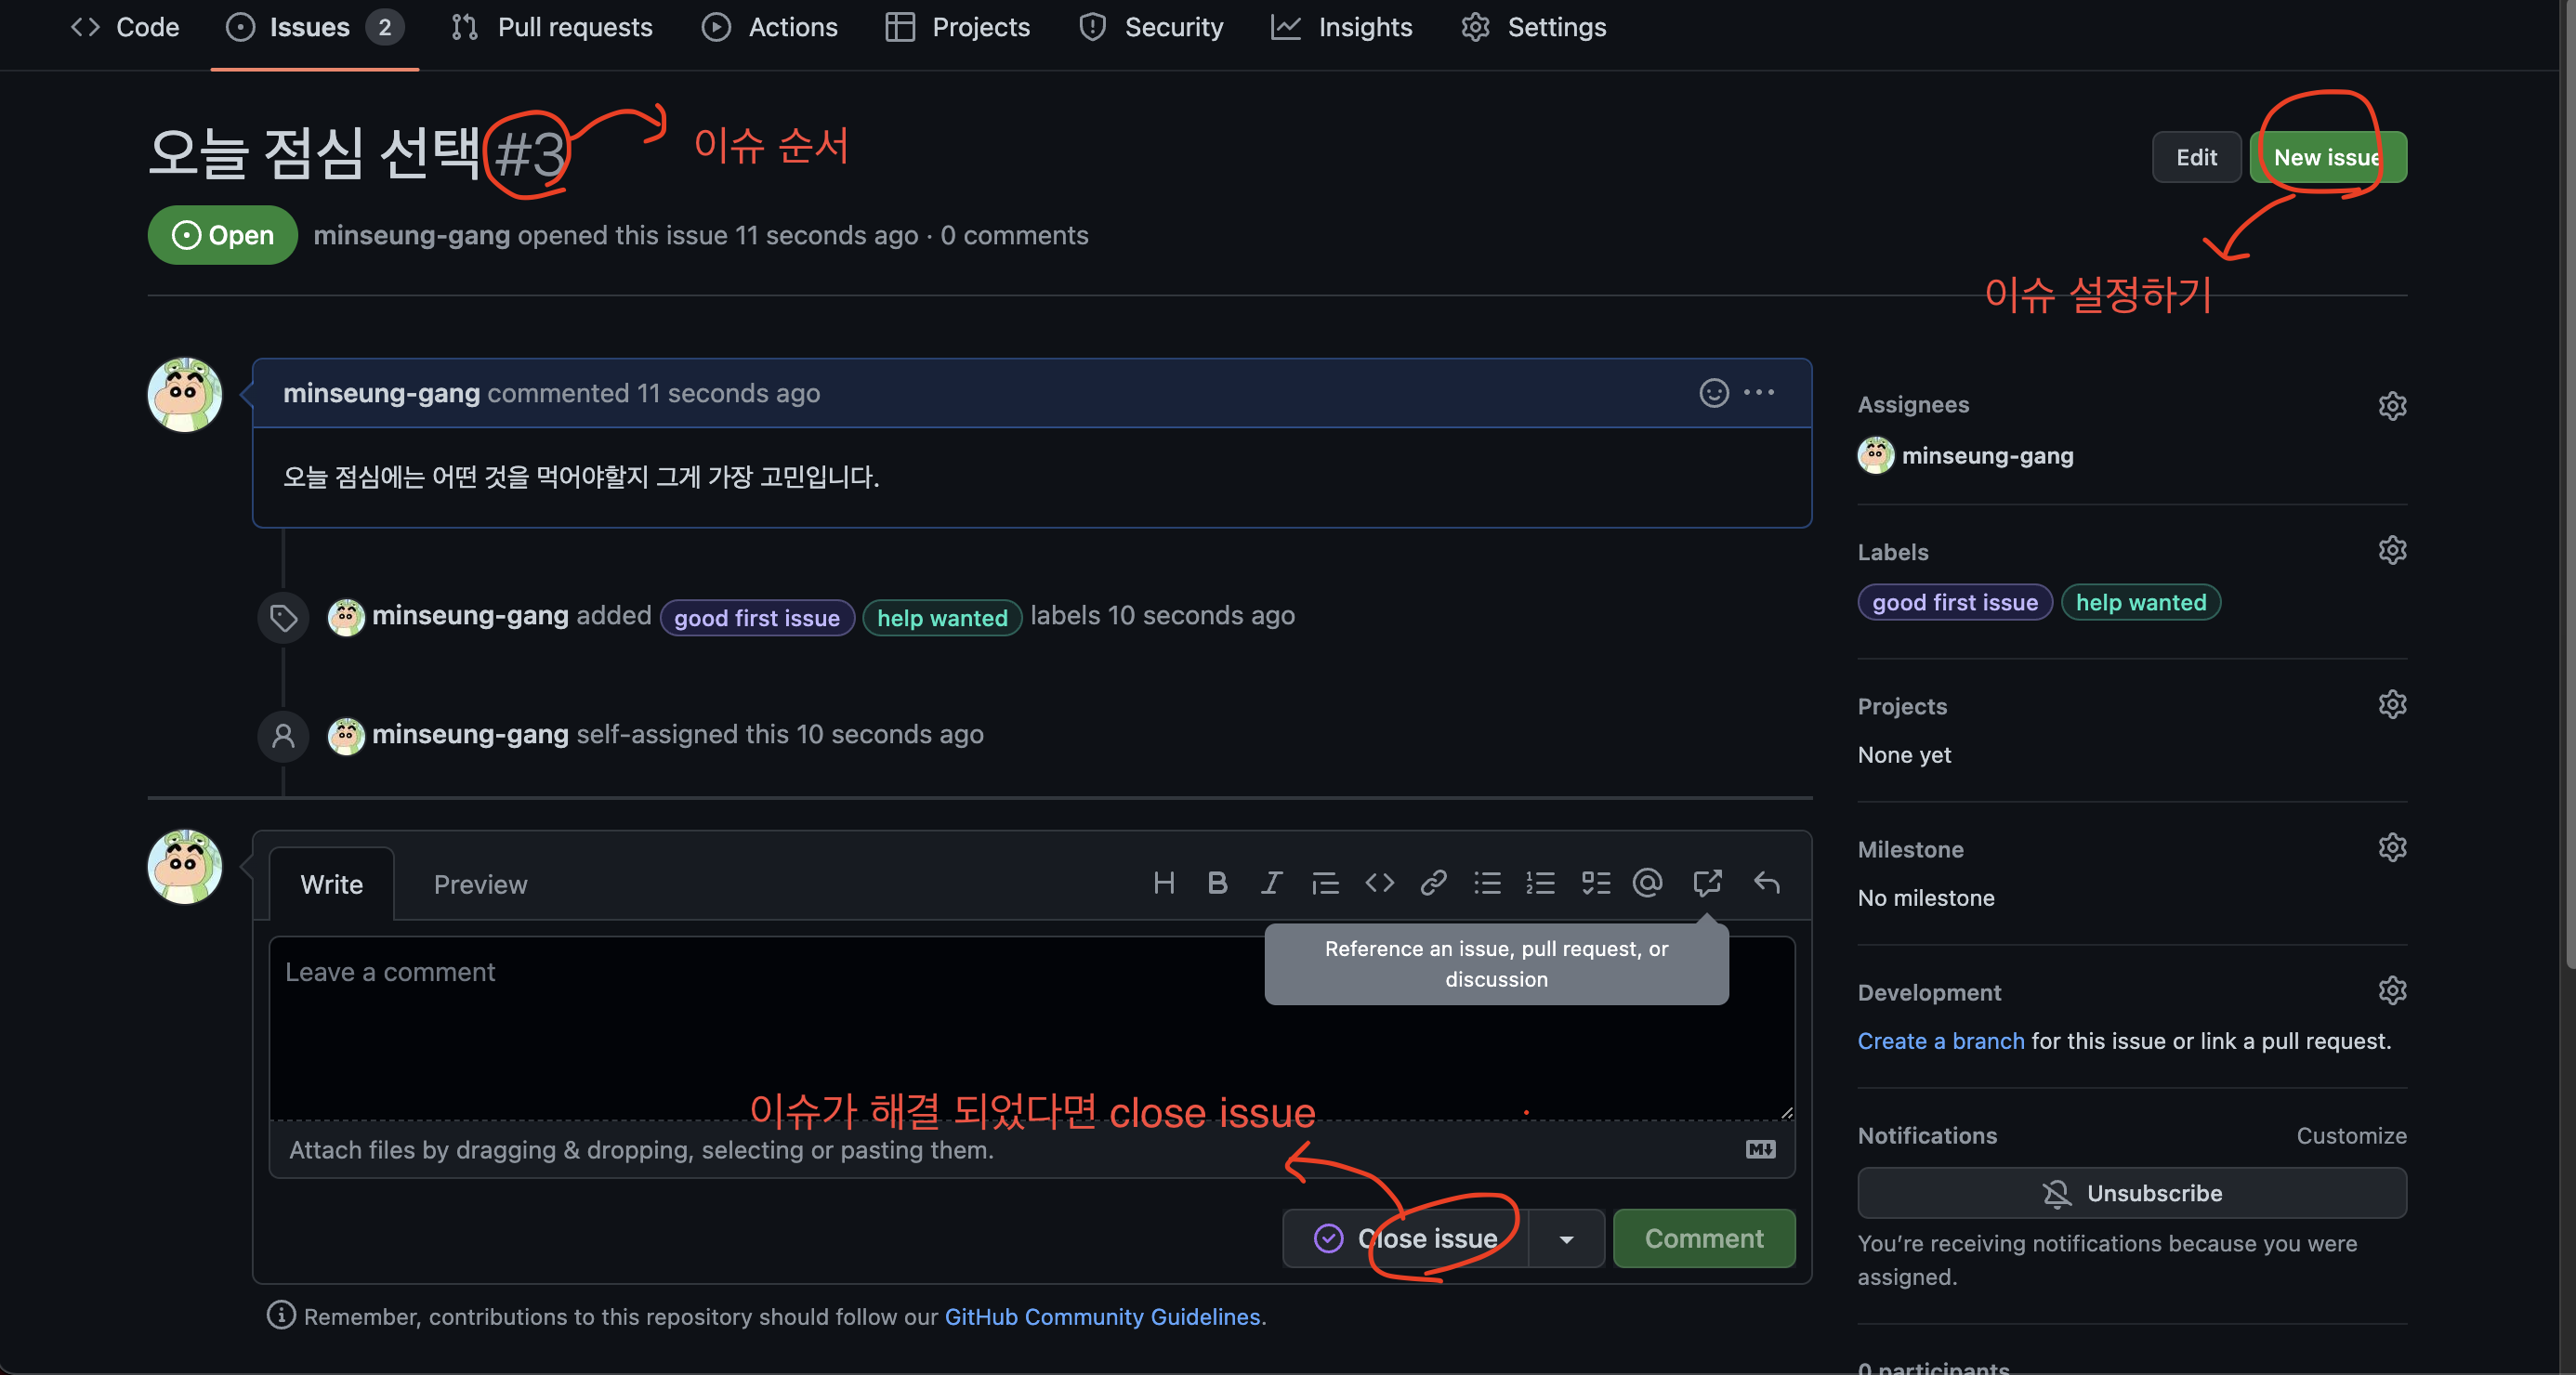Add a link via chain icon
The width and height of the screenshot is (2576, 1375).
(1433, 883)
